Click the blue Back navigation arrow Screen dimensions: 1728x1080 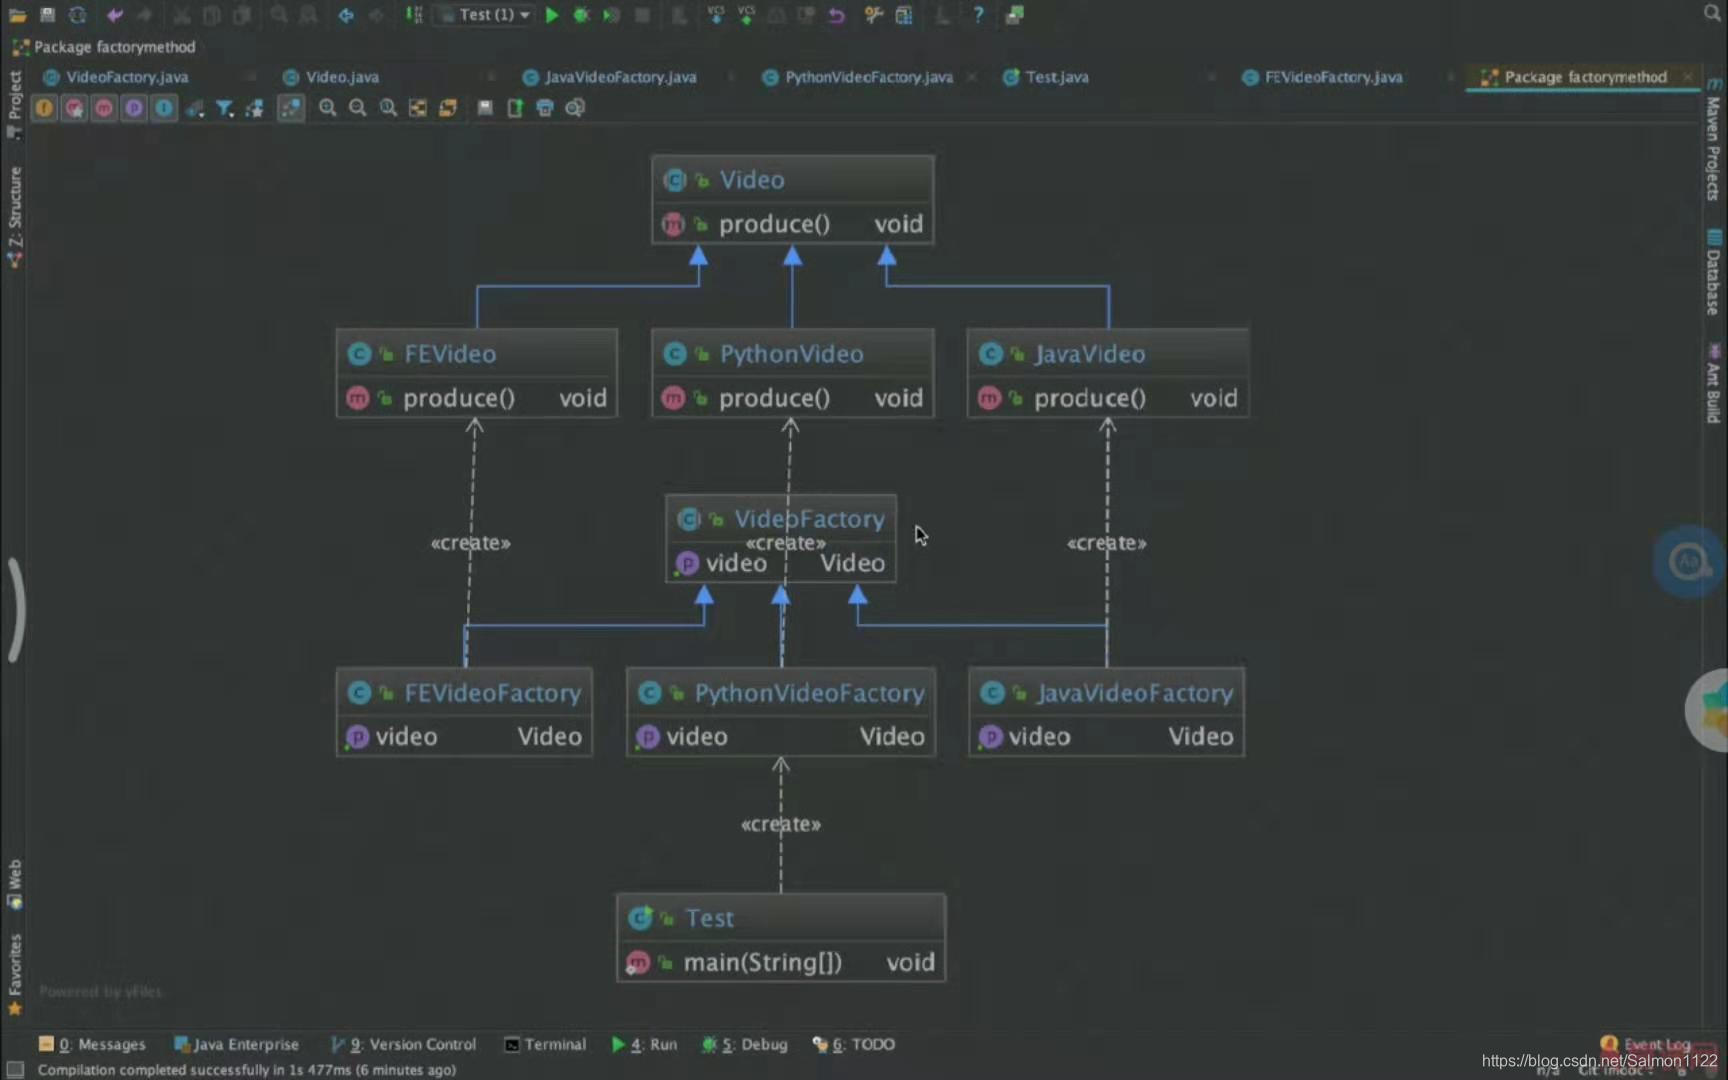(x=346, y=15)
